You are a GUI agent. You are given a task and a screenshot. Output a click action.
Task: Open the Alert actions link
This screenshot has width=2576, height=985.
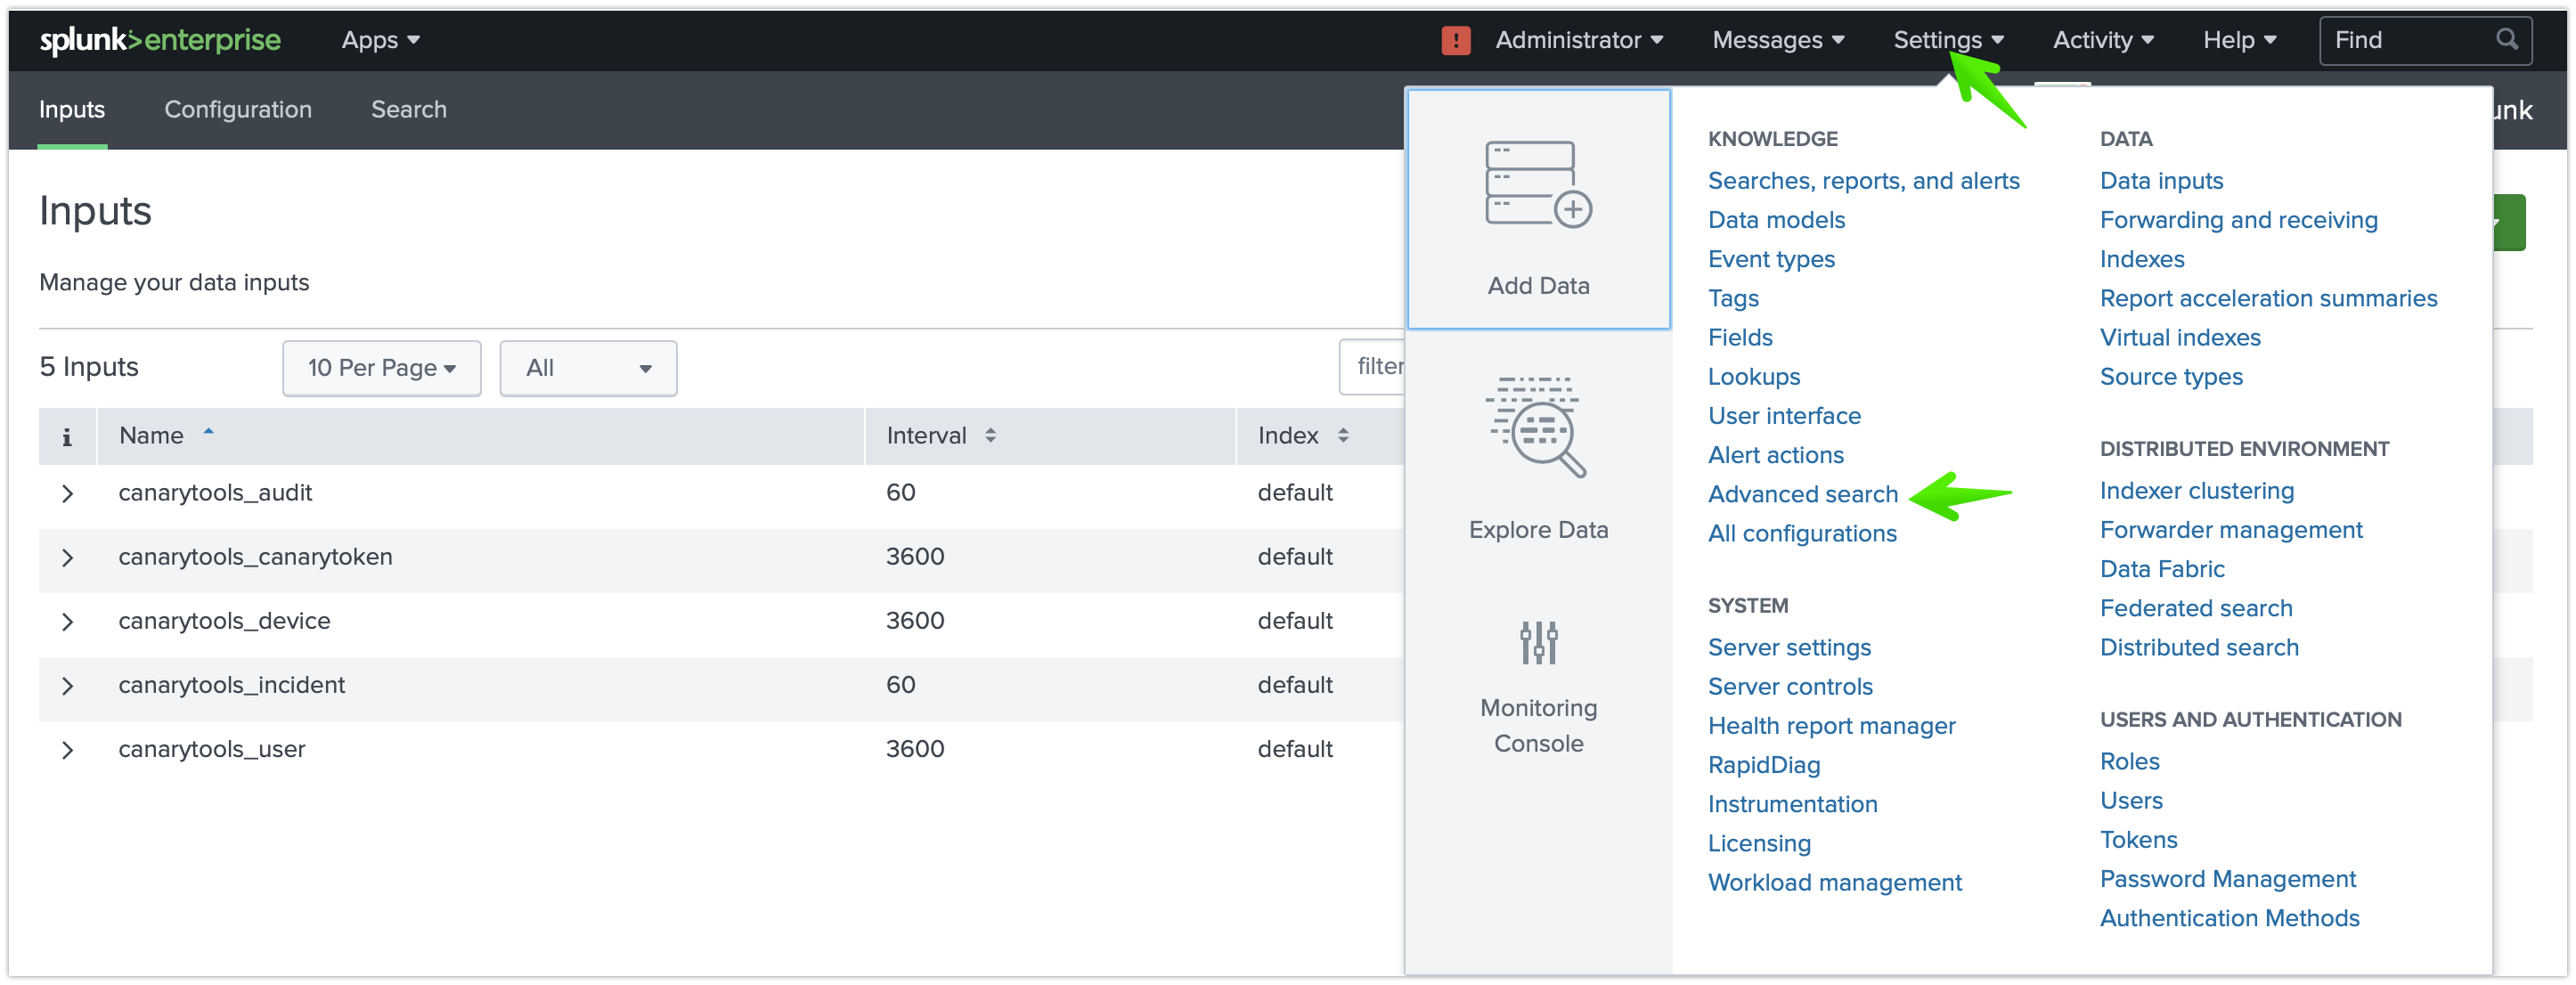[1775, 455]
